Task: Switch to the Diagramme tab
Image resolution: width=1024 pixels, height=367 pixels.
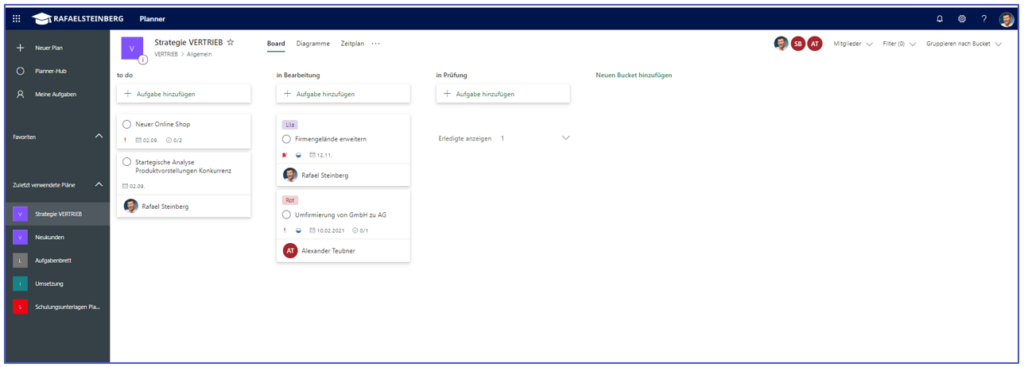Action: [x=313, y=43]
